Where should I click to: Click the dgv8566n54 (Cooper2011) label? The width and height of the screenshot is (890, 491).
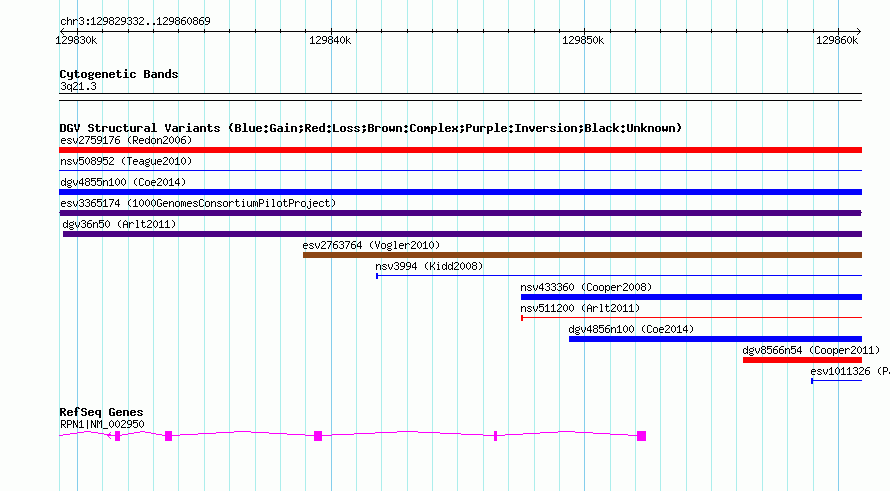(811, 350)
